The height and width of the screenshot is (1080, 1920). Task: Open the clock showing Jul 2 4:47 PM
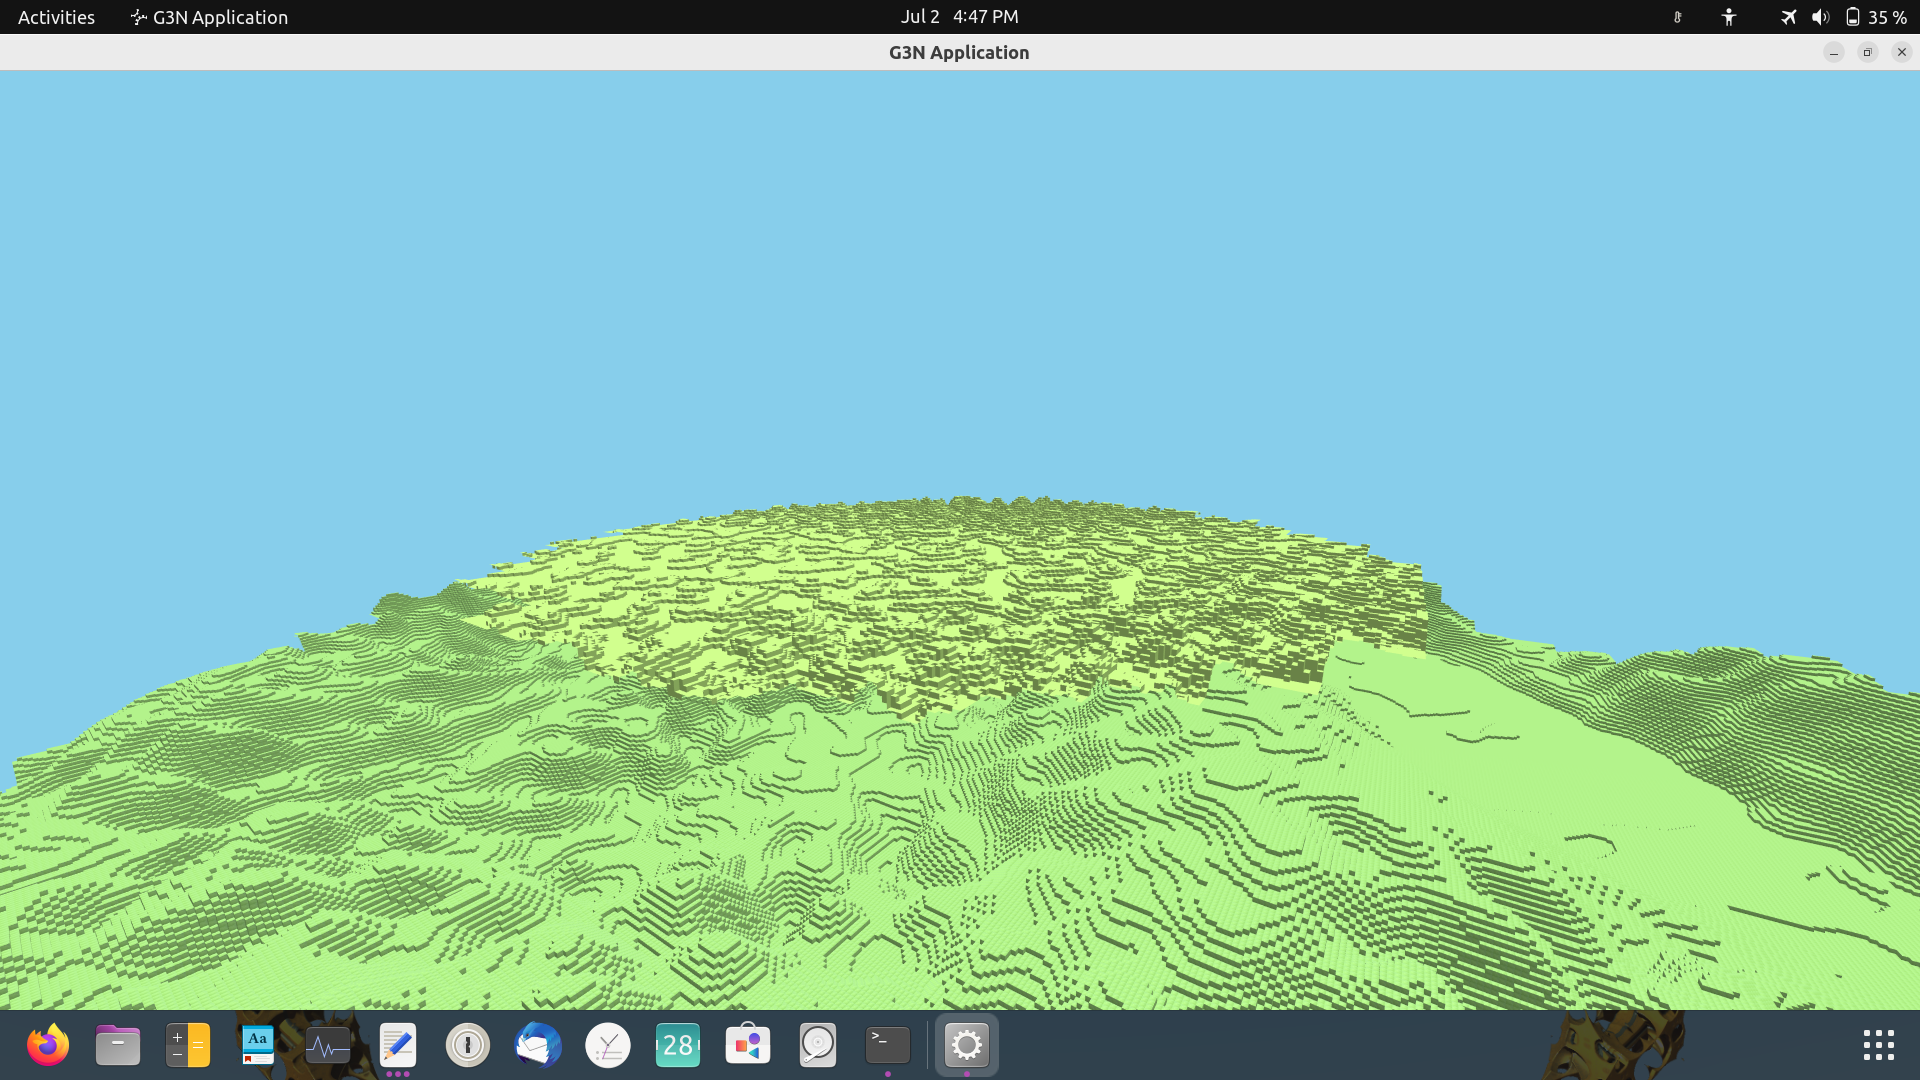[959, 17]
